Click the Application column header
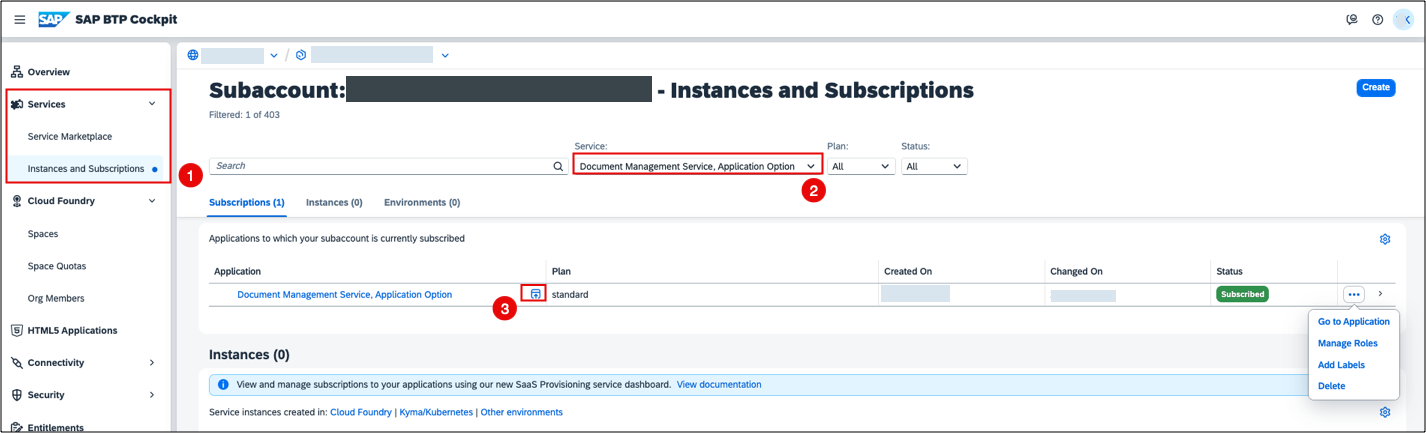The height and width of the screenshot is (433, 1426). tap(237, 272)
